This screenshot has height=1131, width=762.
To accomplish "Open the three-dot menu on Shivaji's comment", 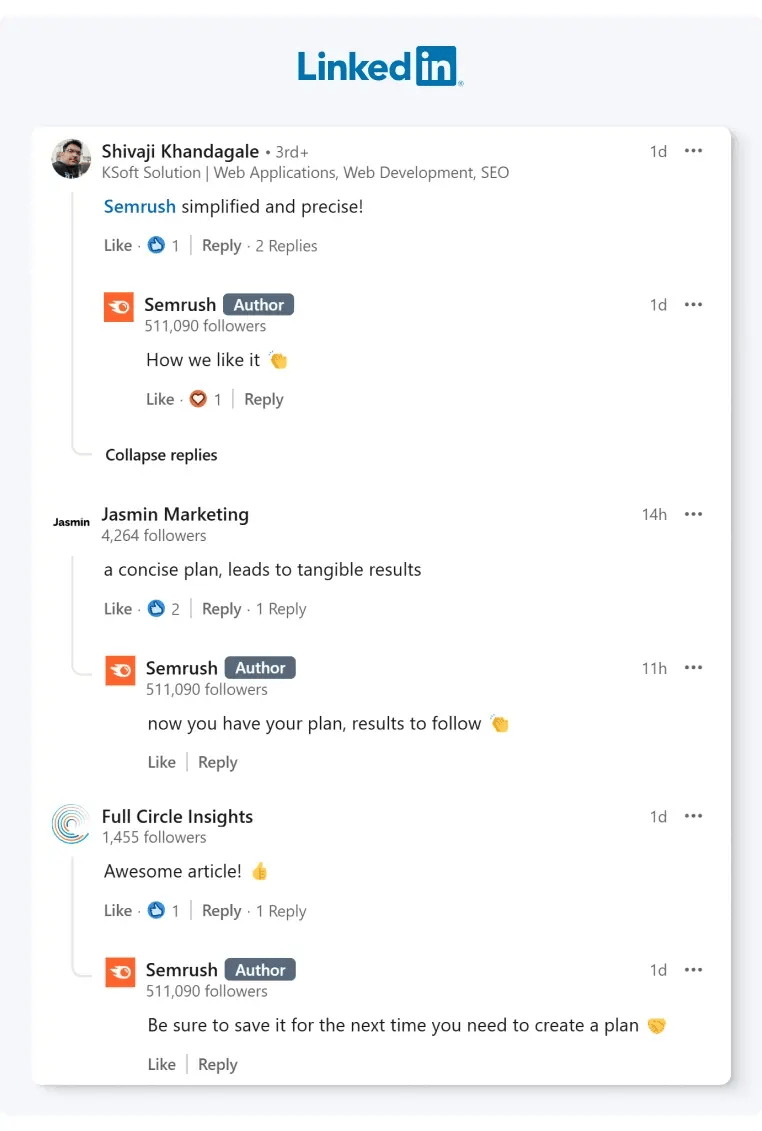I will [x=693, y=151].
